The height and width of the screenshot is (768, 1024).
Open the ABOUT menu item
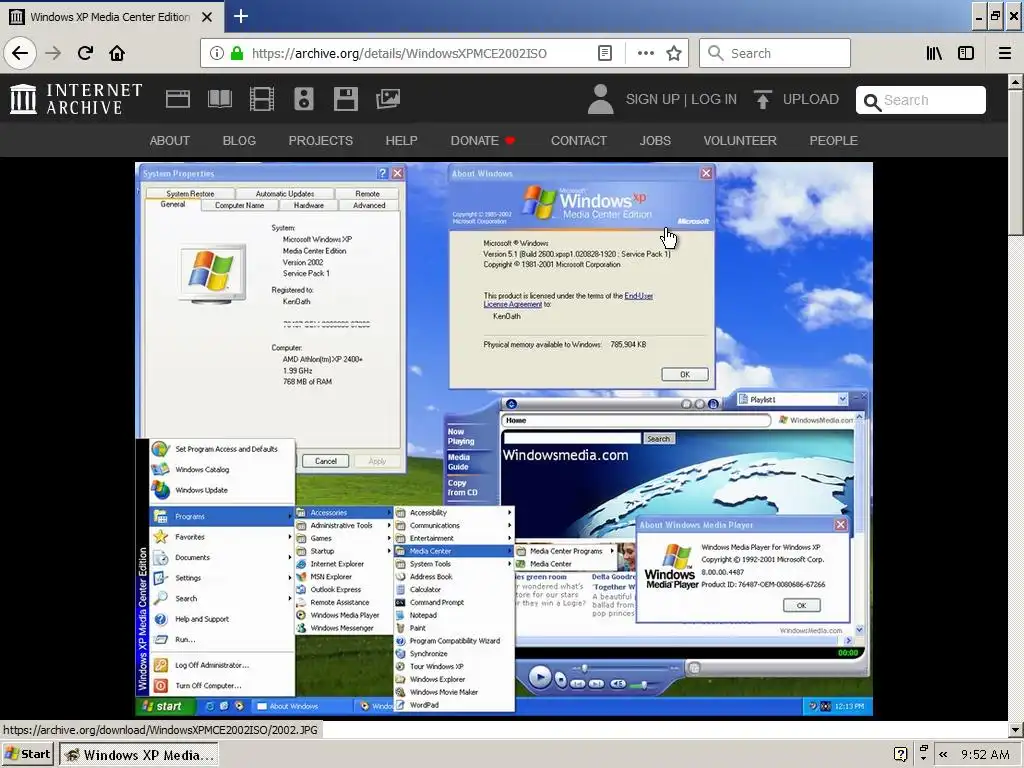(170, 140)
